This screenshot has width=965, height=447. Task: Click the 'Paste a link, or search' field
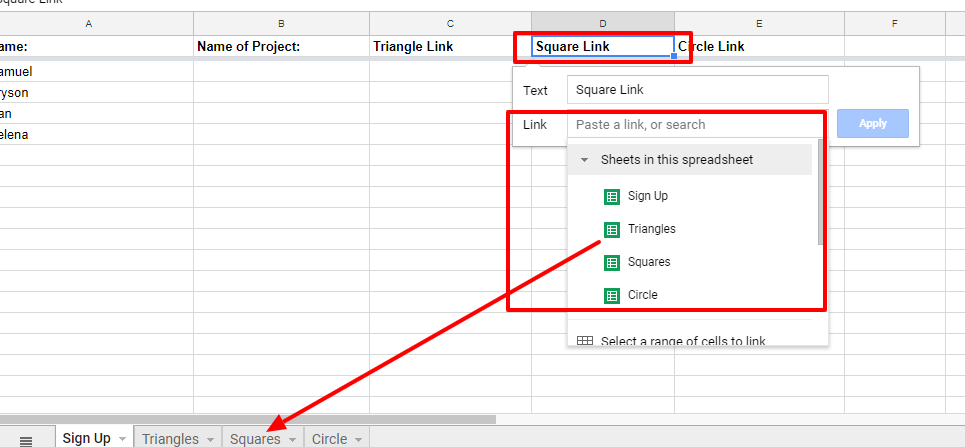point(697,125)
